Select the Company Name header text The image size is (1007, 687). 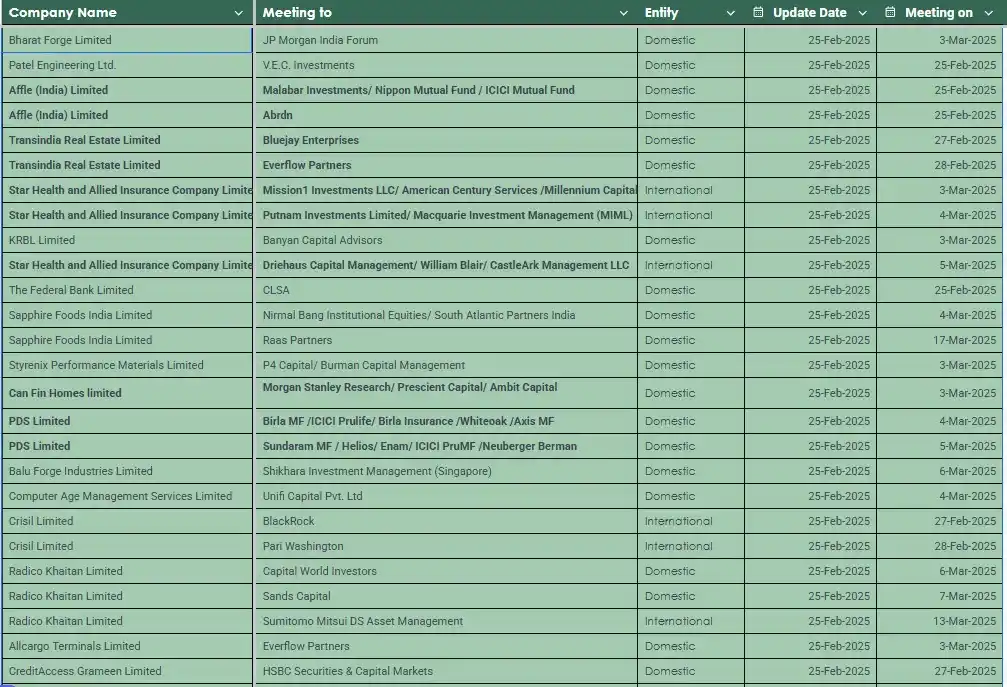(x=62, y=12)
